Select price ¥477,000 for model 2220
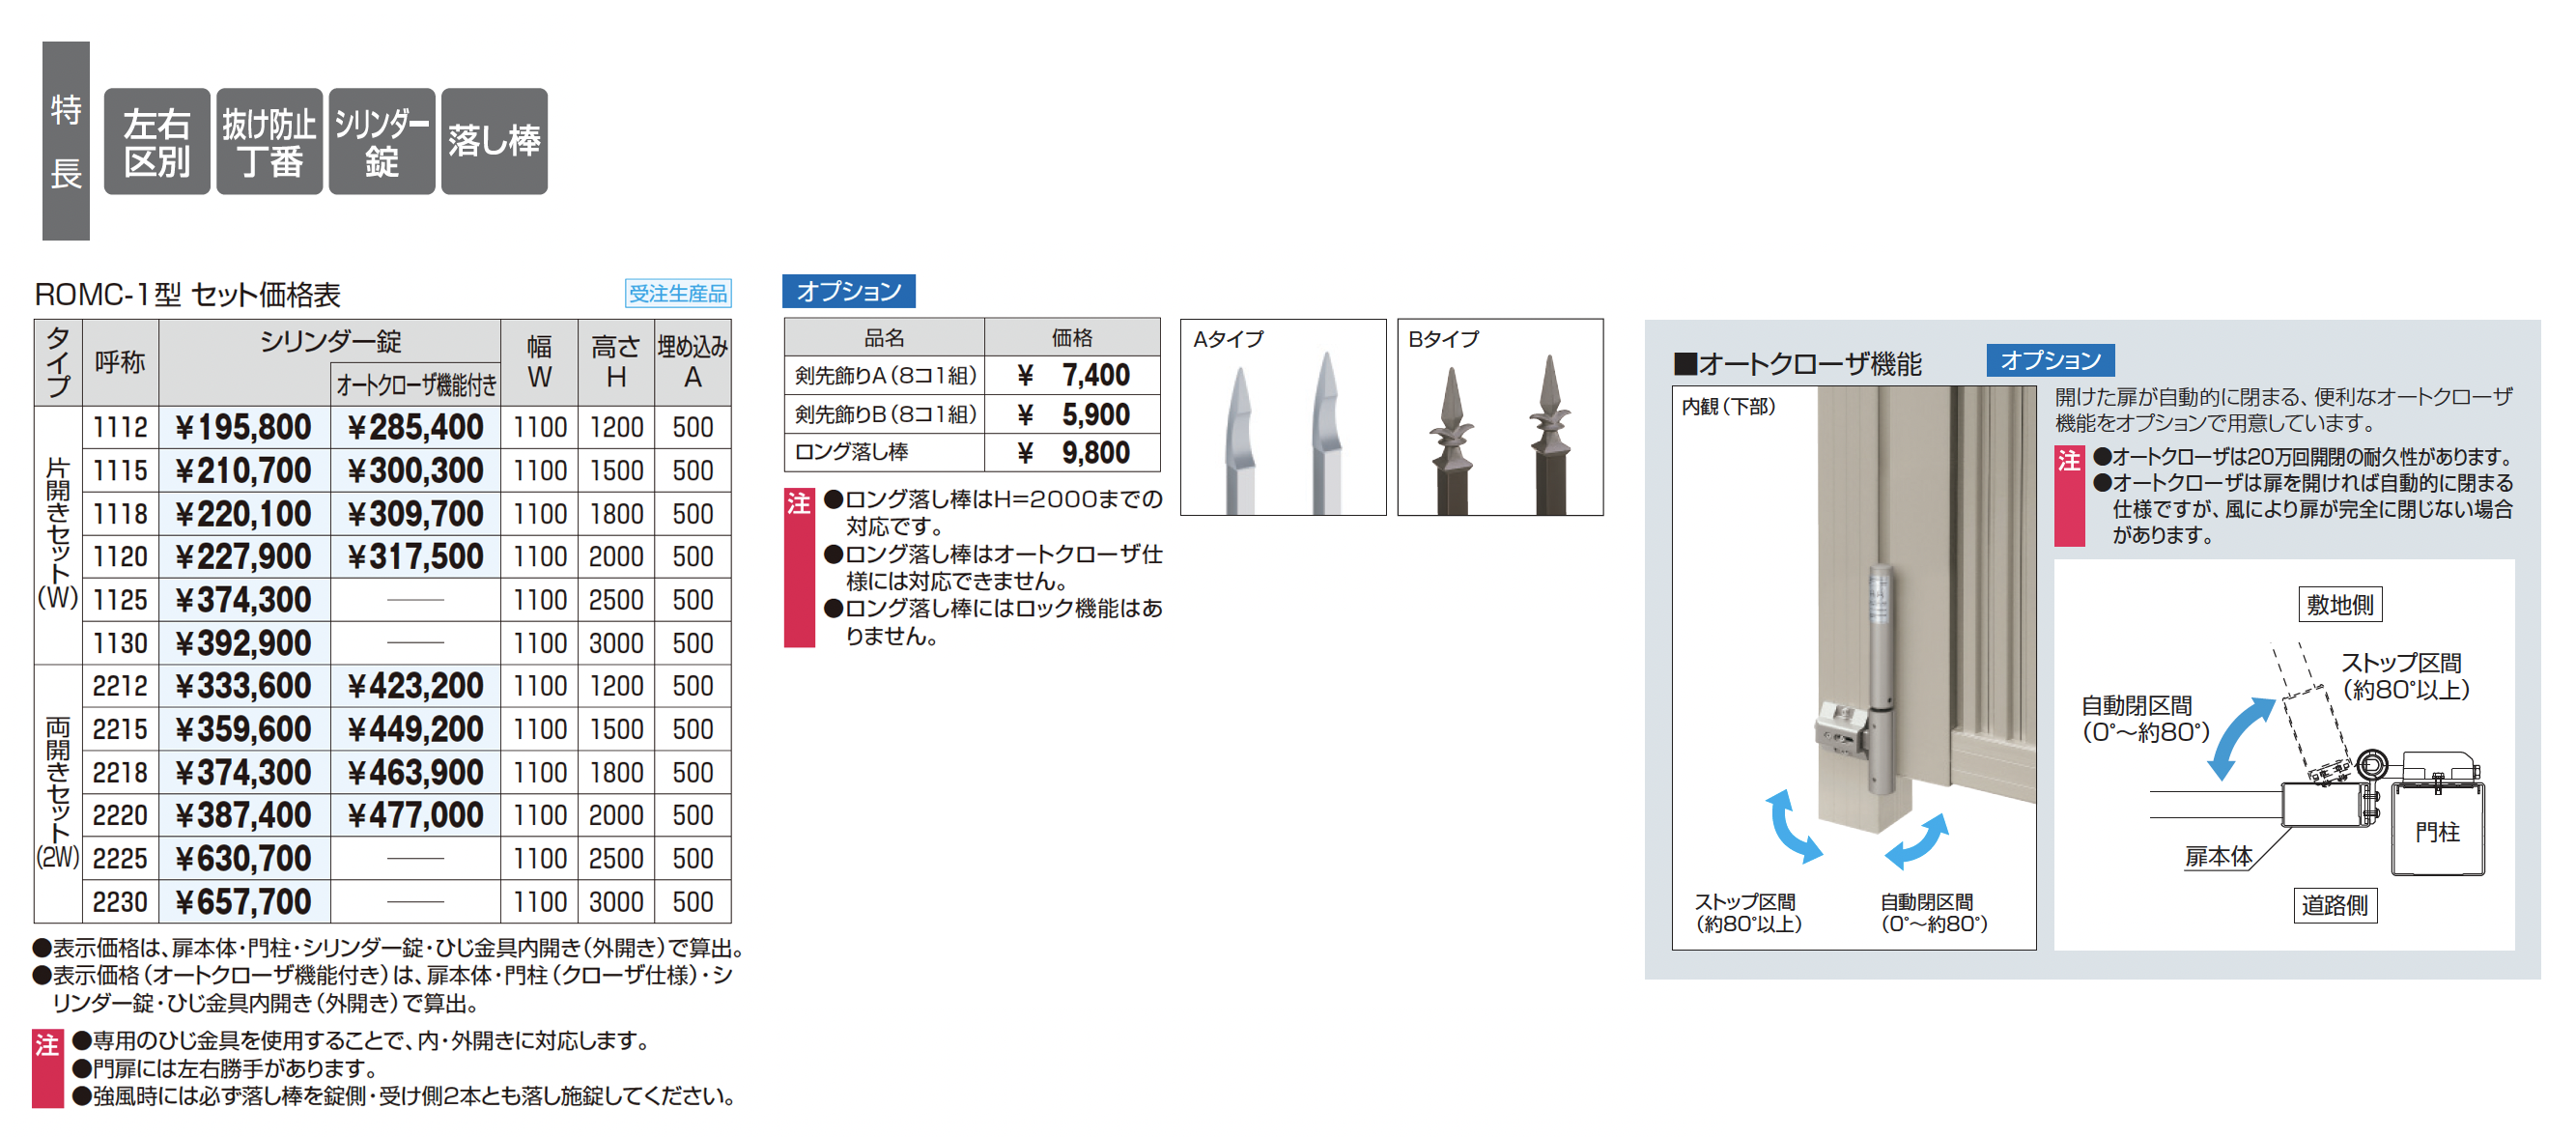Viewport: 2576px width, 1137px height. tap(416, 815)
